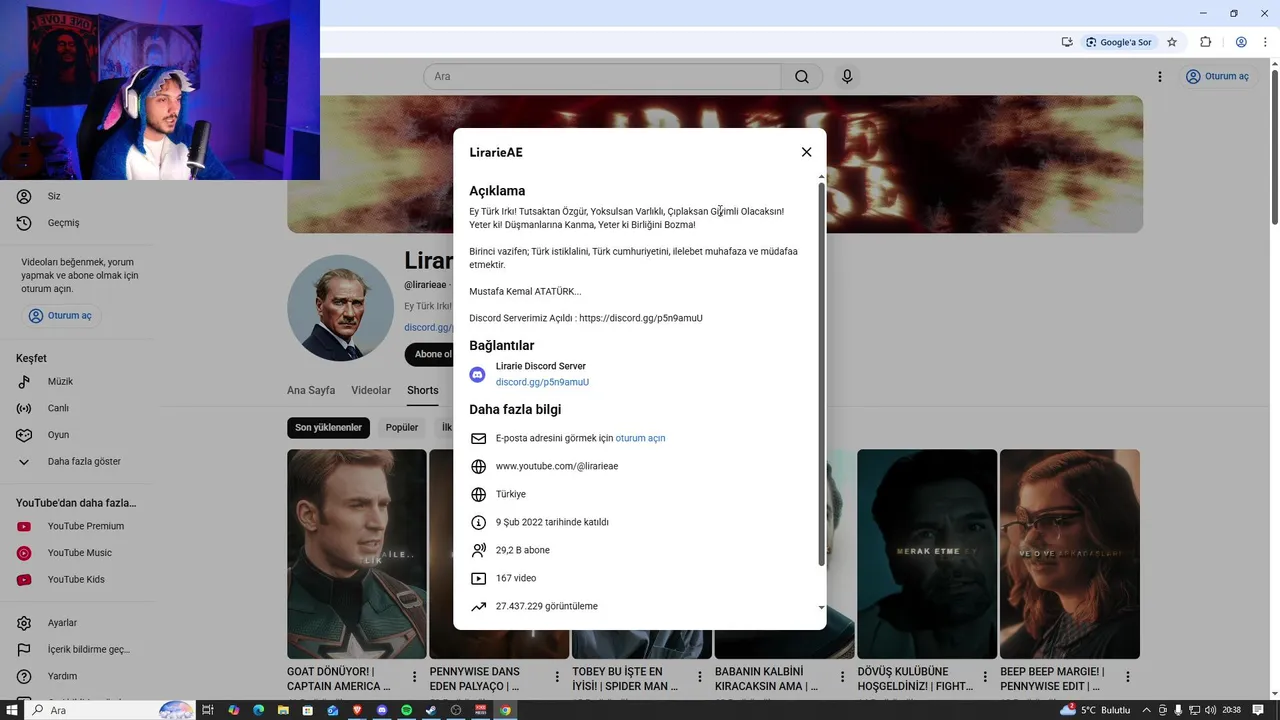Switch to the Videolar channel tab
1280x720 pixels.
(x=371, y=390)
